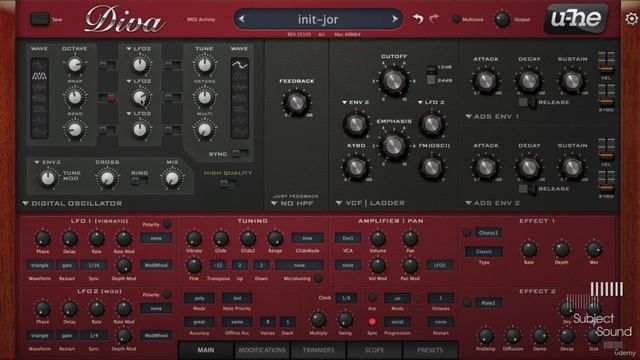Click the Octave knob
The height and width of the screenshot is (360, 640).
(x=75, y=64)
